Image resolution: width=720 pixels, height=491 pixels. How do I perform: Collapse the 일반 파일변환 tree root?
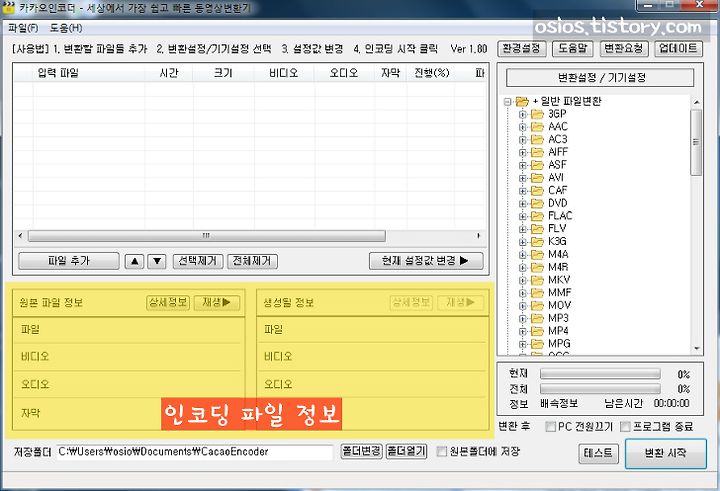click(507, 102)
